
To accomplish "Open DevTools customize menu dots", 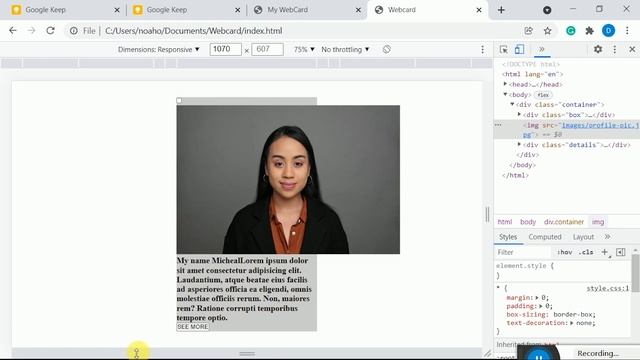I will [x=615, y=49].
